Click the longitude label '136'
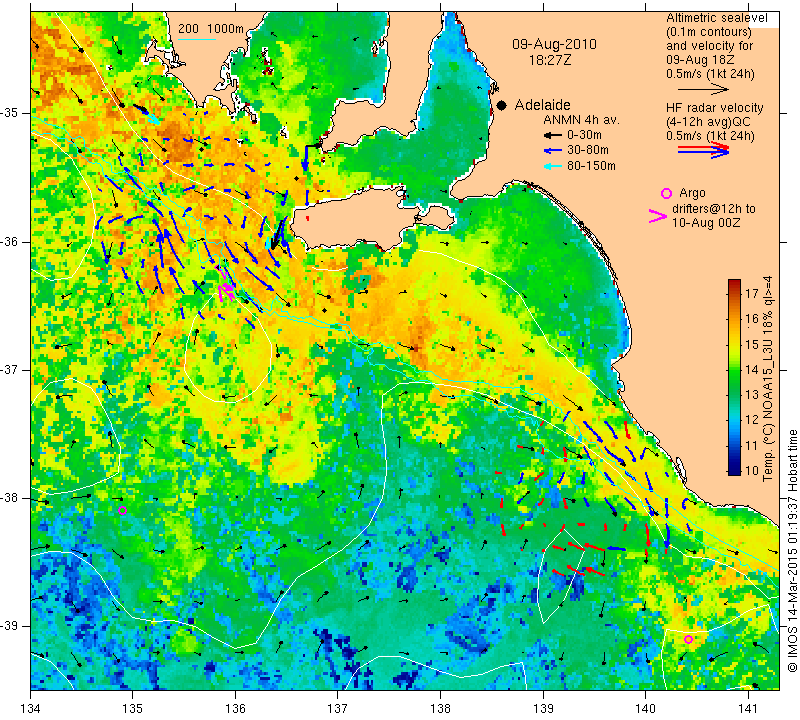The width and height of the screenshot is (800, 720). coord(235,708)
